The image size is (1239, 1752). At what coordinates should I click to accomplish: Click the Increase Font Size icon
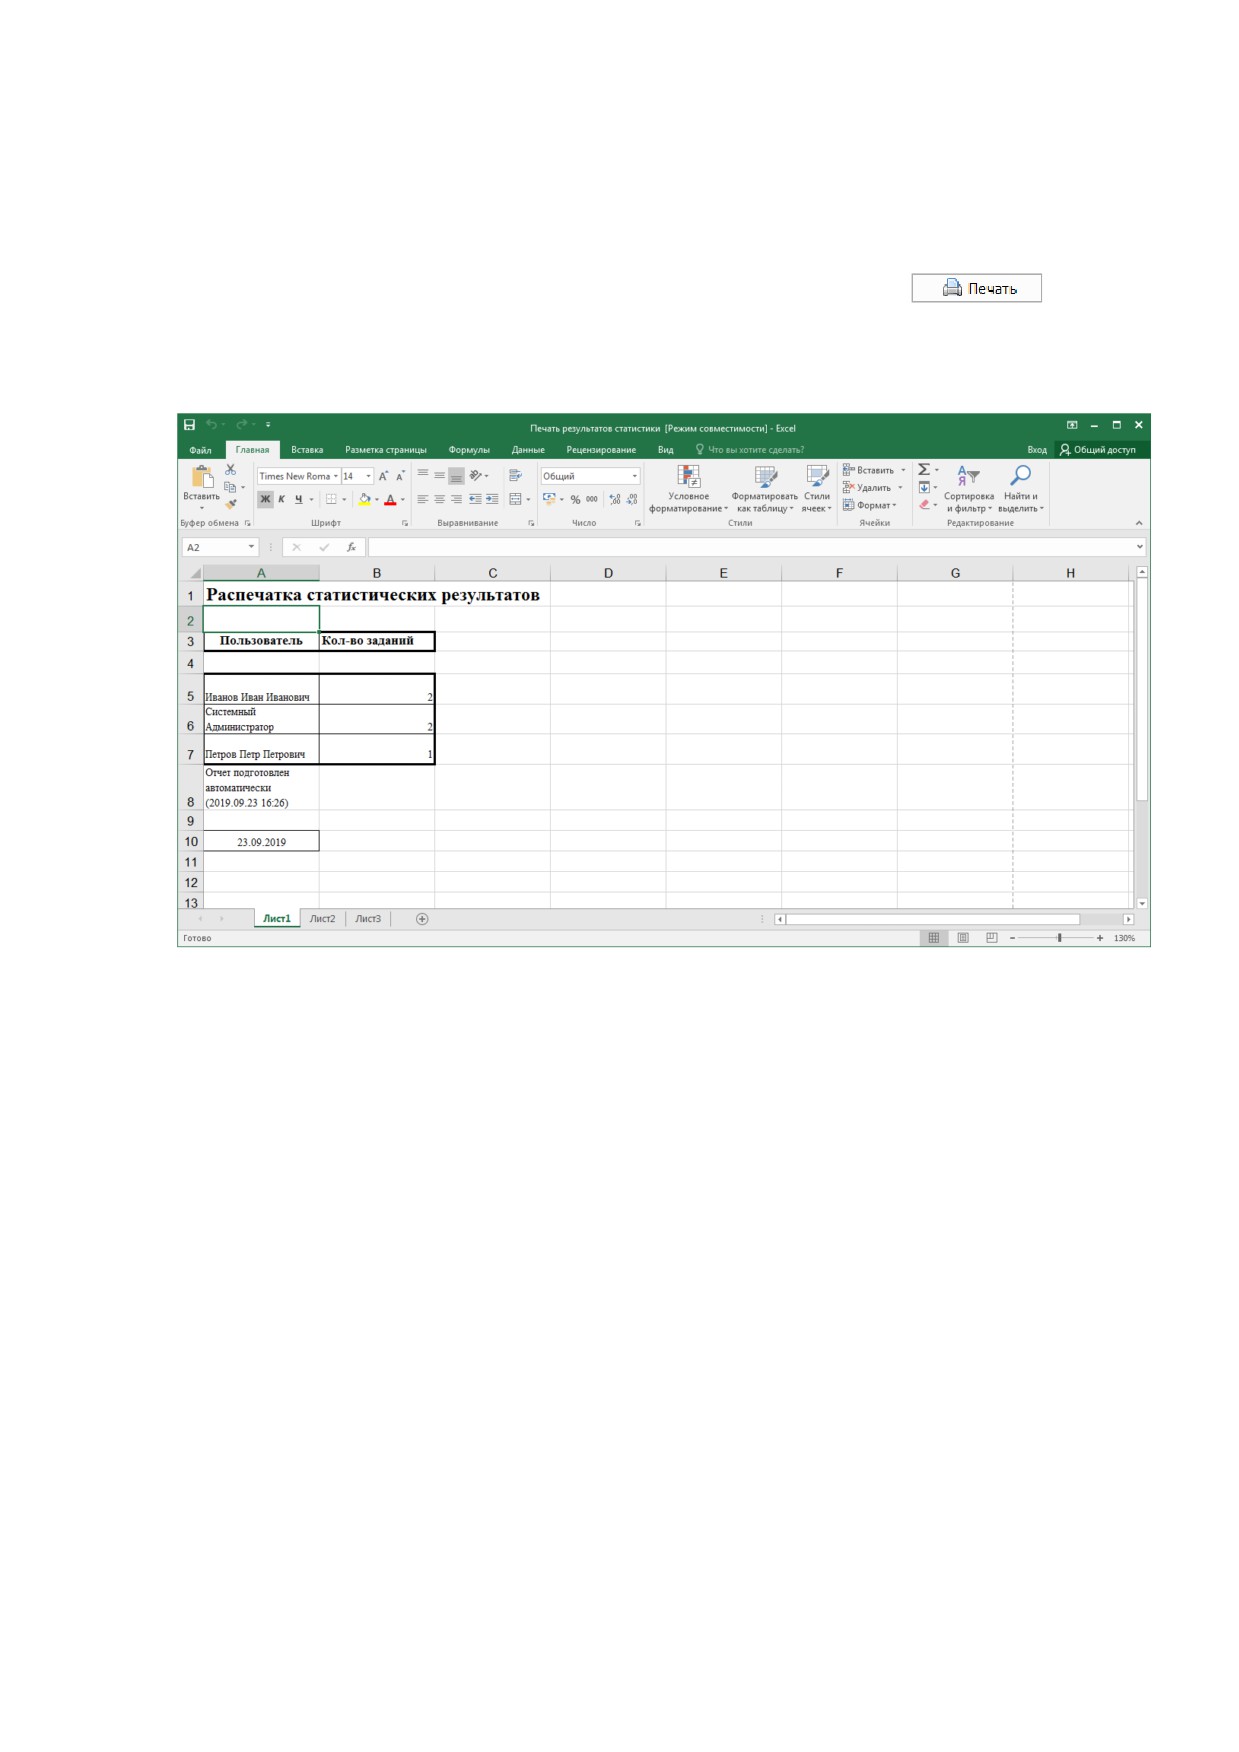(383, 476)
